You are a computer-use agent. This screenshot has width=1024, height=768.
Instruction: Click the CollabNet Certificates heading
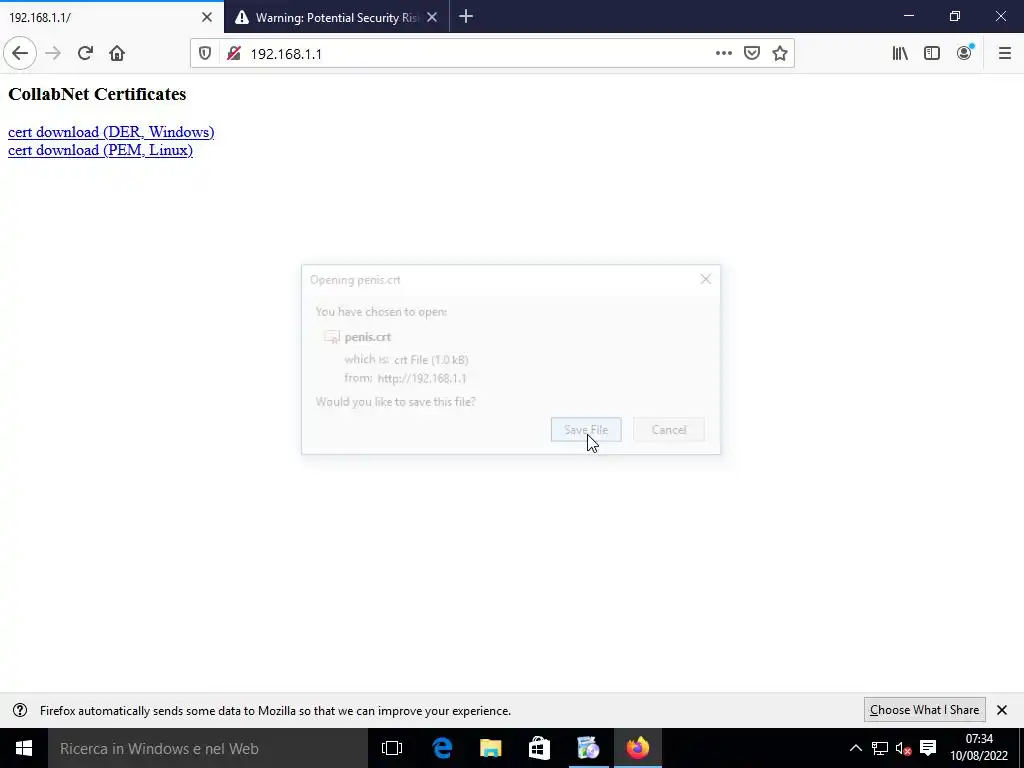pyautogui.click(x=97, y=94)
